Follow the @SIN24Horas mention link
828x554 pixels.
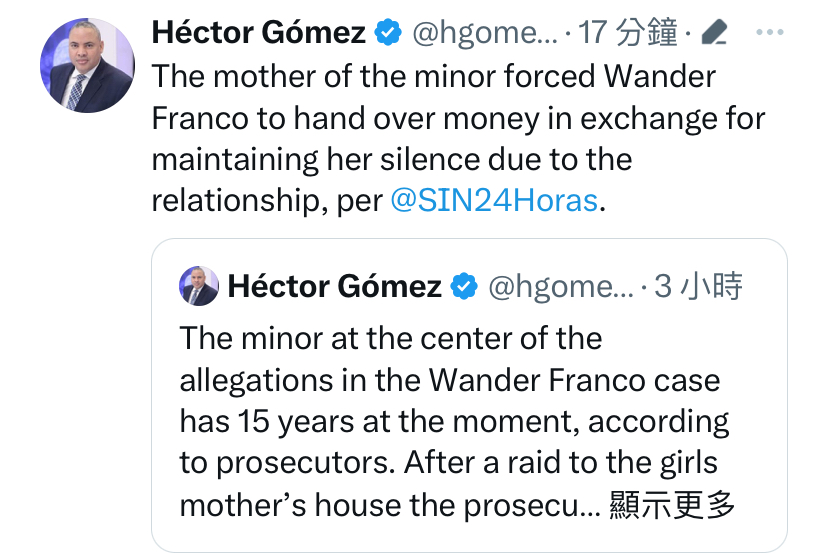tap(493, 200)
